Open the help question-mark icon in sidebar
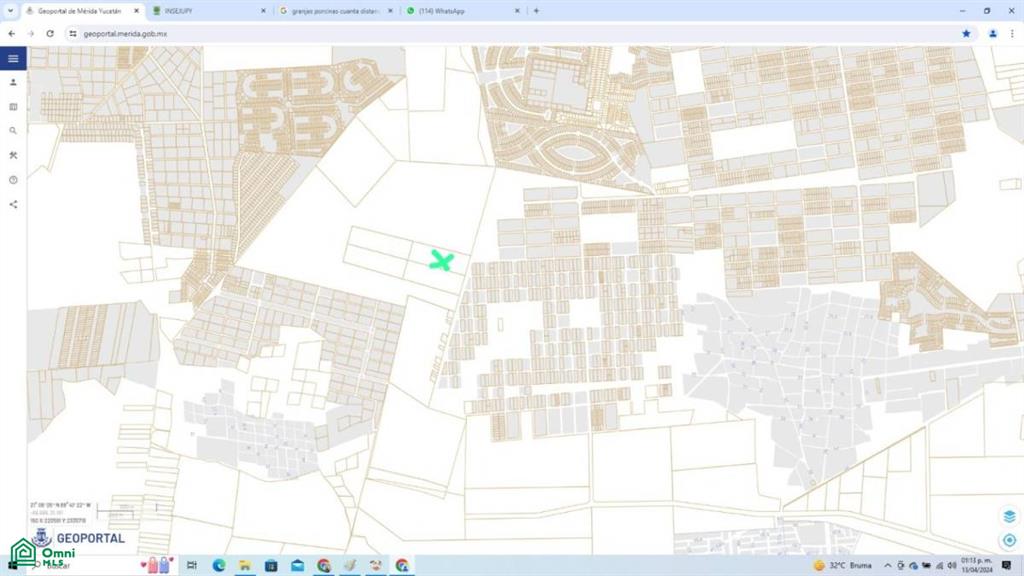Viewport: 1024px width, 576px height. pyautogui.click(x=13, y=180)
